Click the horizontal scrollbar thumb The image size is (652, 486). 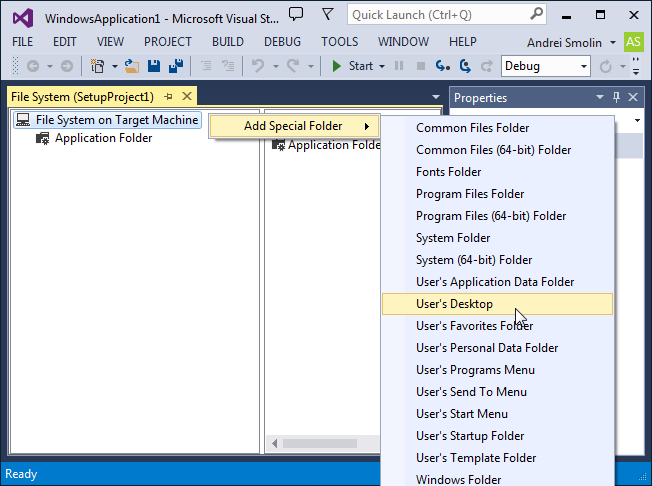[x=320, y=444]
